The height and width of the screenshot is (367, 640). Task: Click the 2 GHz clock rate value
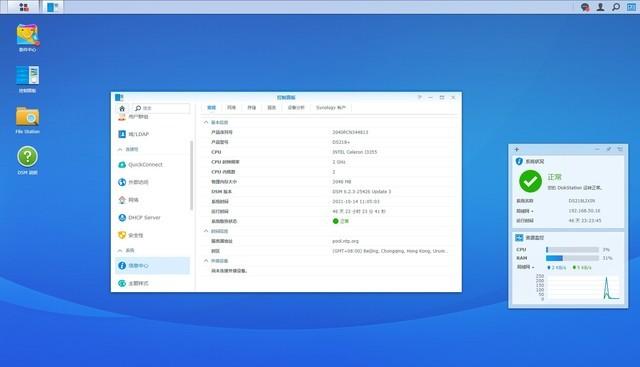339,162
